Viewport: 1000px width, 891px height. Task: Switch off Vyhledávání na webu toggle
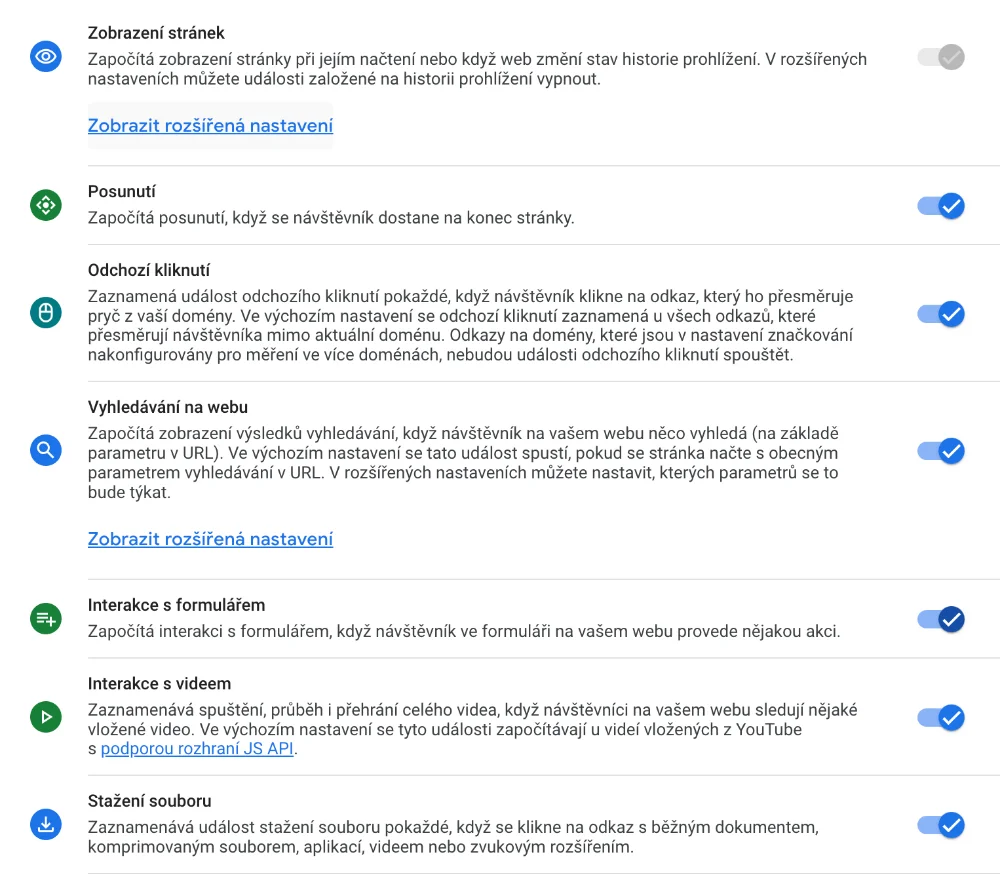point(941,451)
